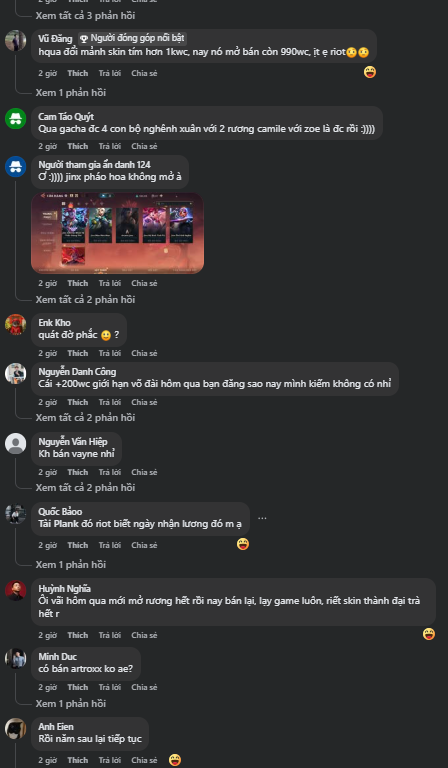Open the Jinx skins screenshot thumbnail

[118, 233]
